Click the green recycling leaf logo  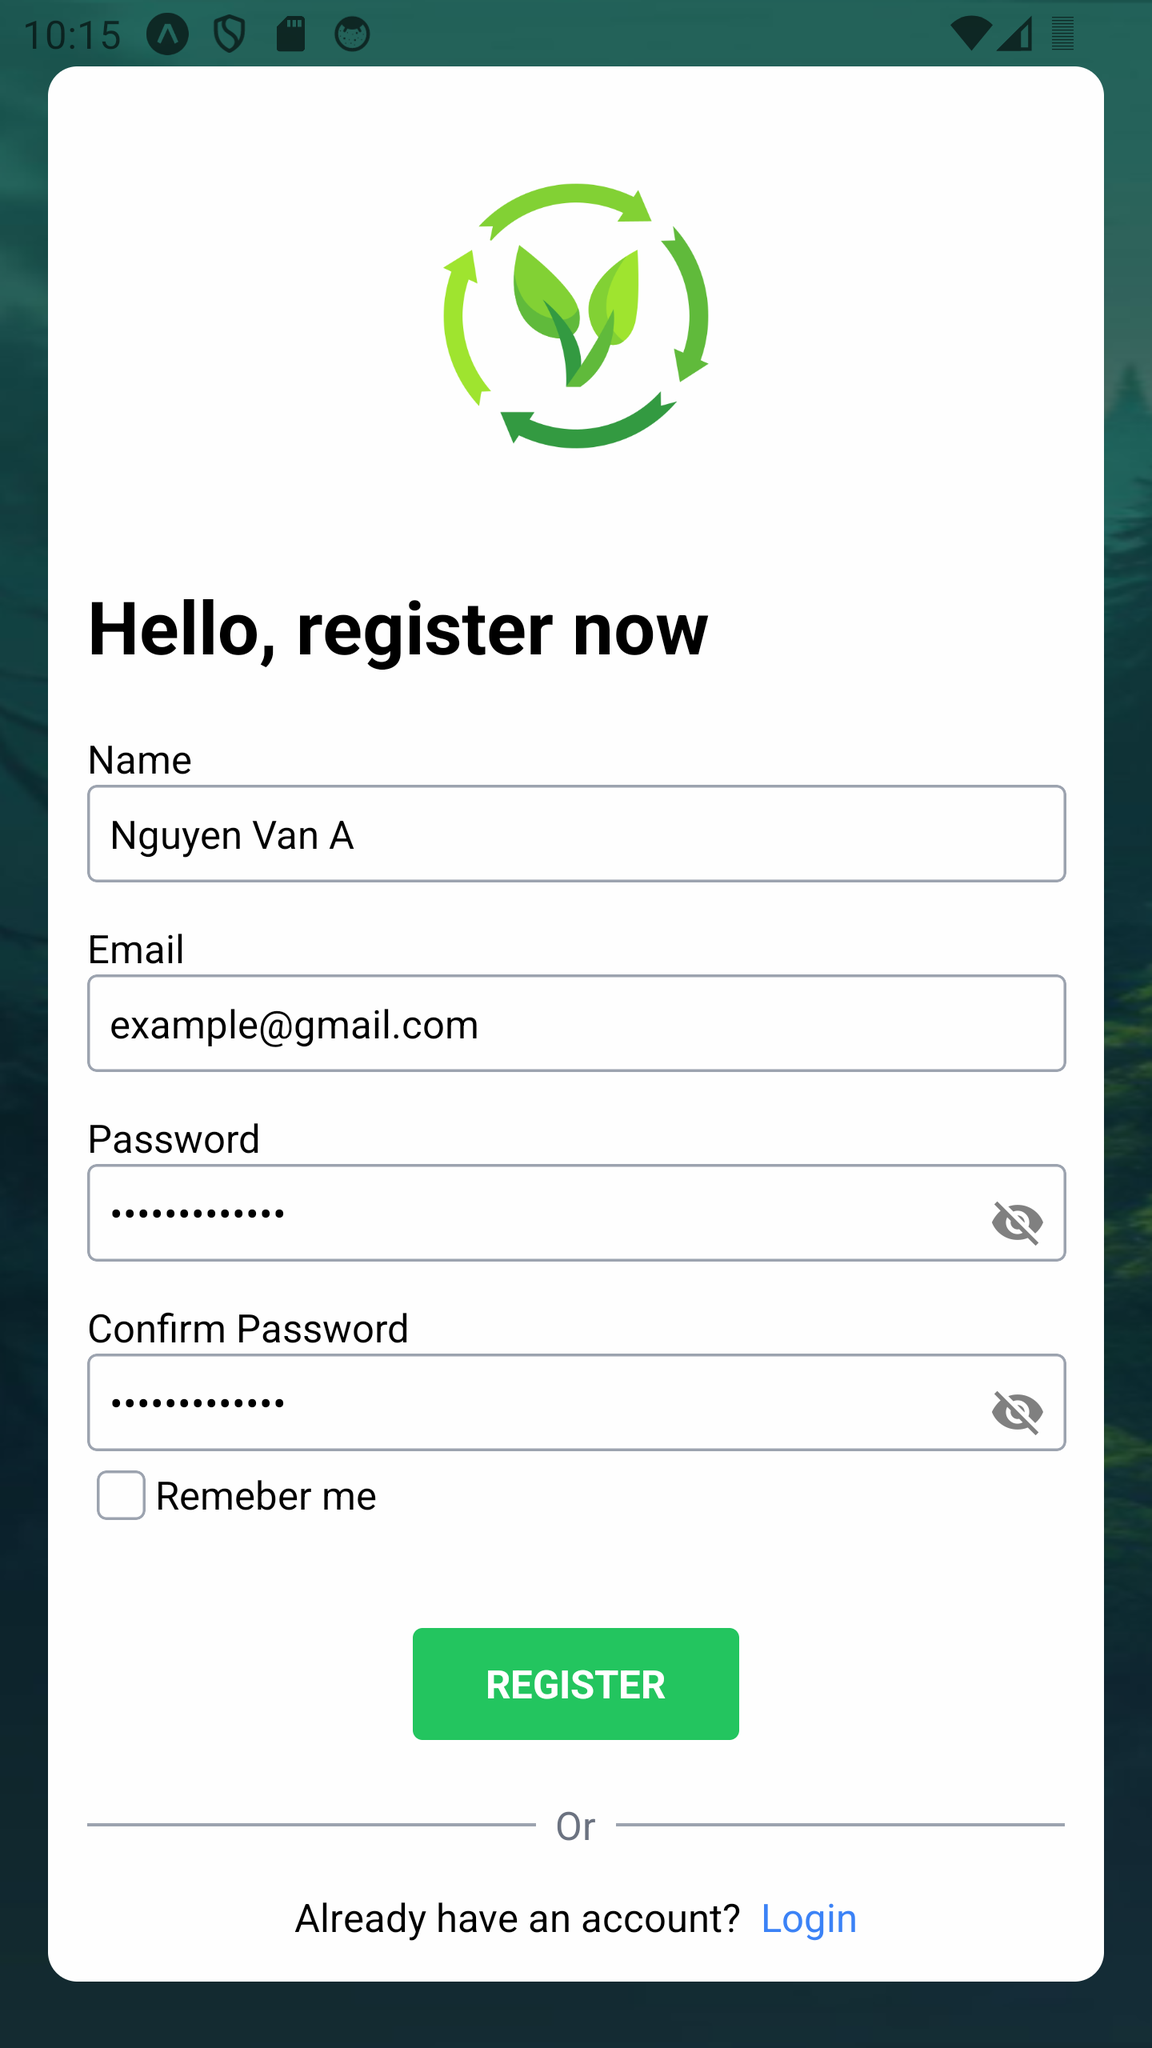(x=576, y=316)
